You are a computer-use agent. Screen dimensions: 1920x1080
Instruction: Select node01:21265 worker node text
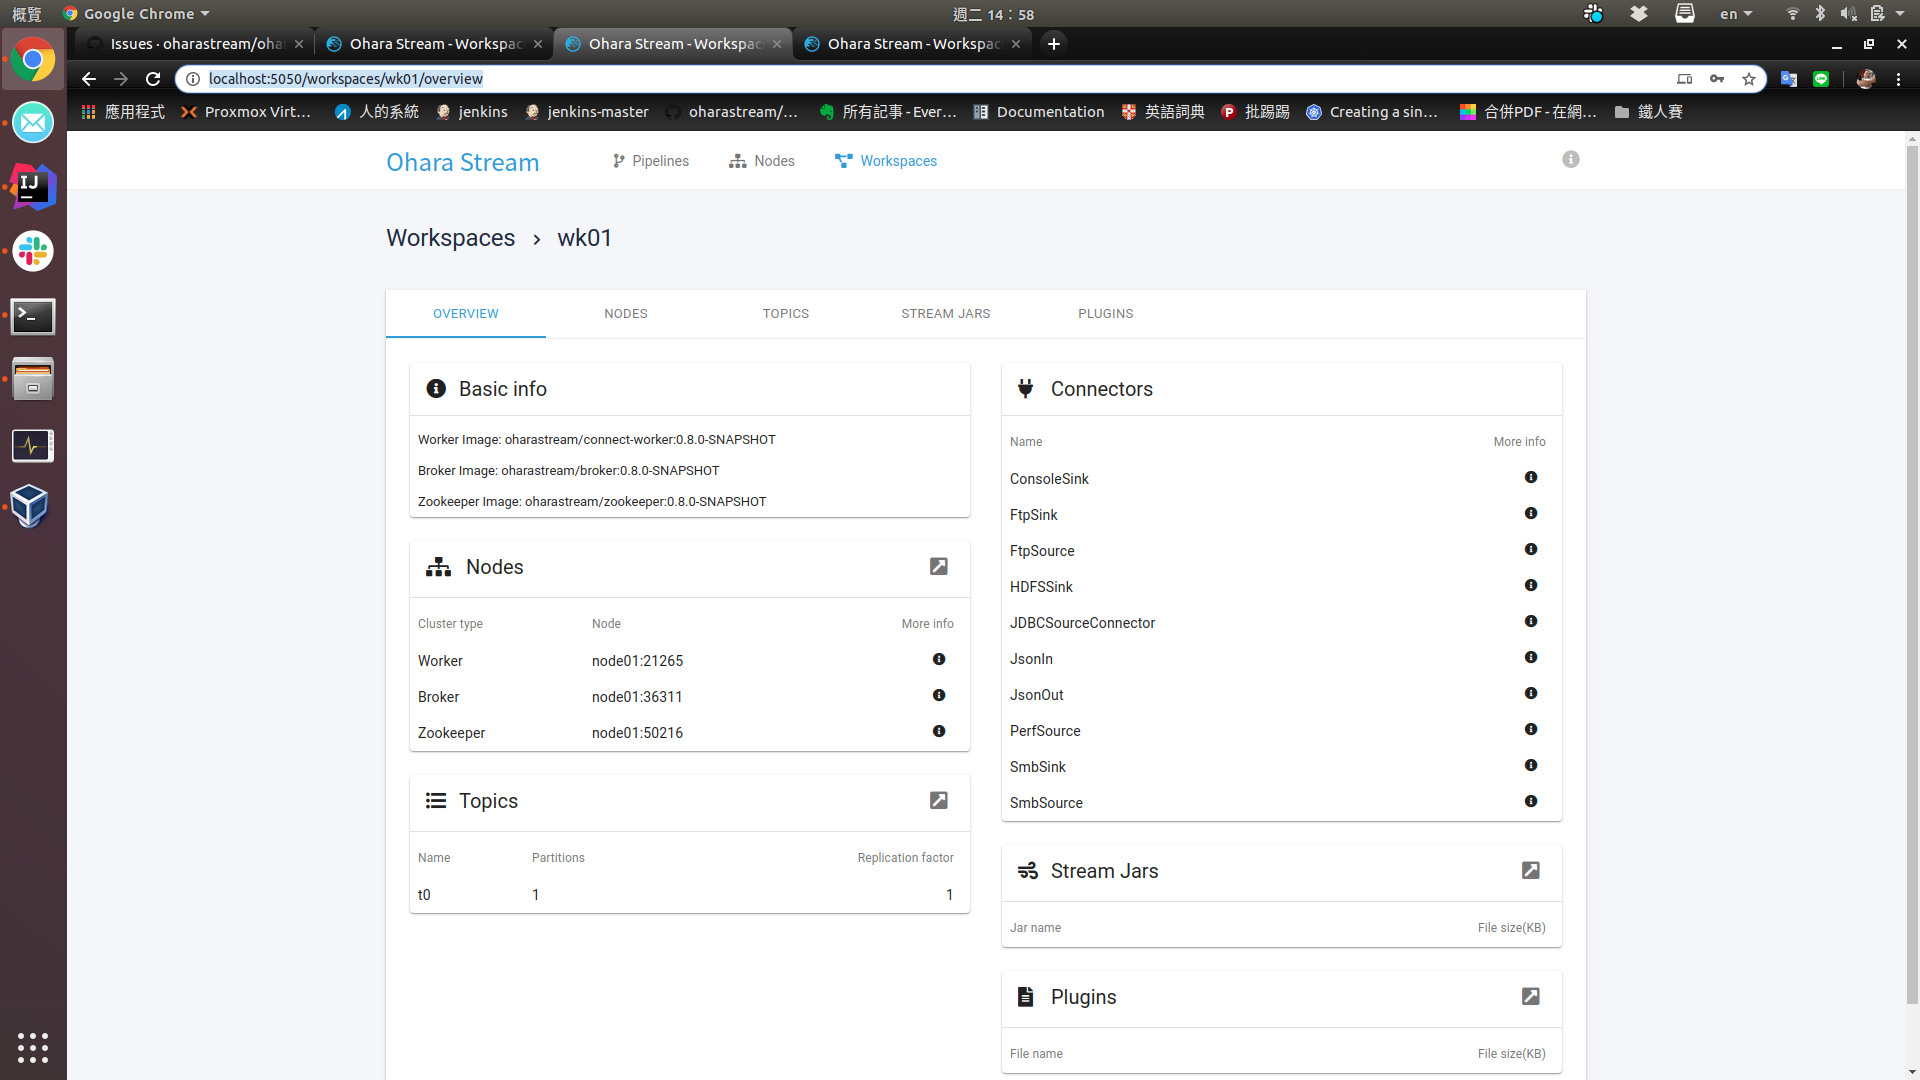pos(637,661)
